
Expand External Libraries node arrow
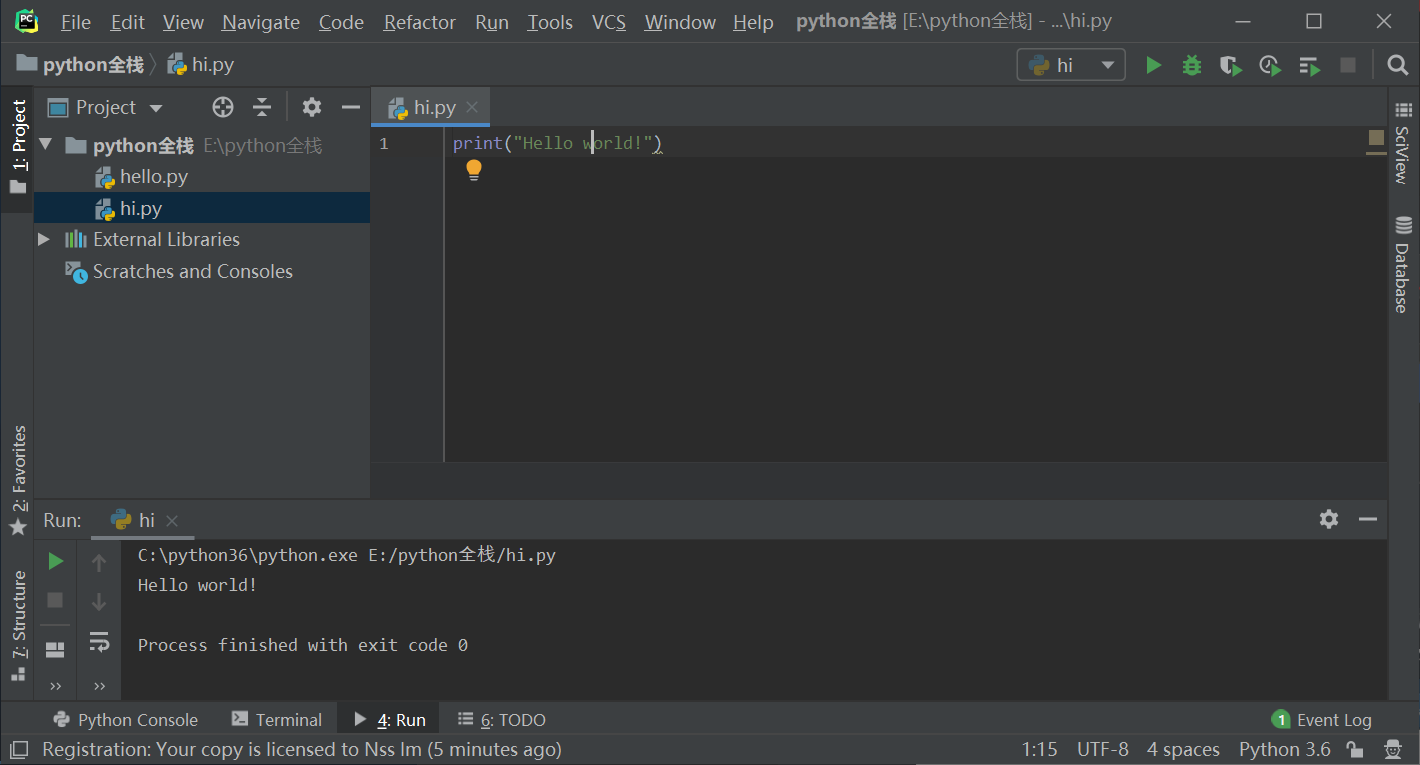point(43,239)
